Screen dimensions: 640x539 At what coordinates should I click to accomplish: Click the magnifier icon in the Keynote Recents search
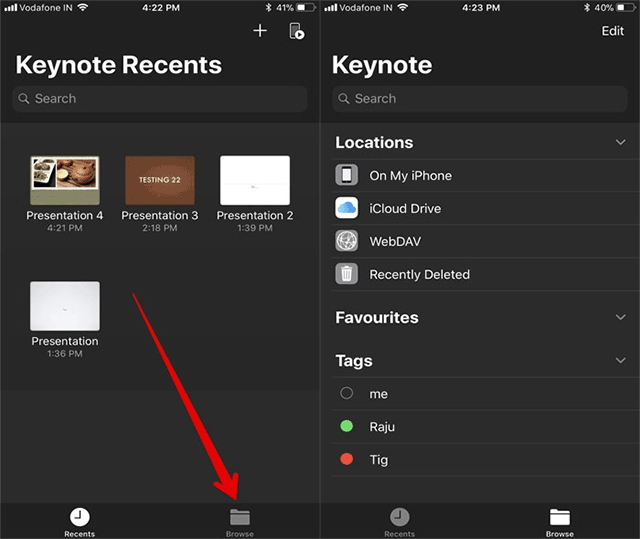[x=24, y=98]
